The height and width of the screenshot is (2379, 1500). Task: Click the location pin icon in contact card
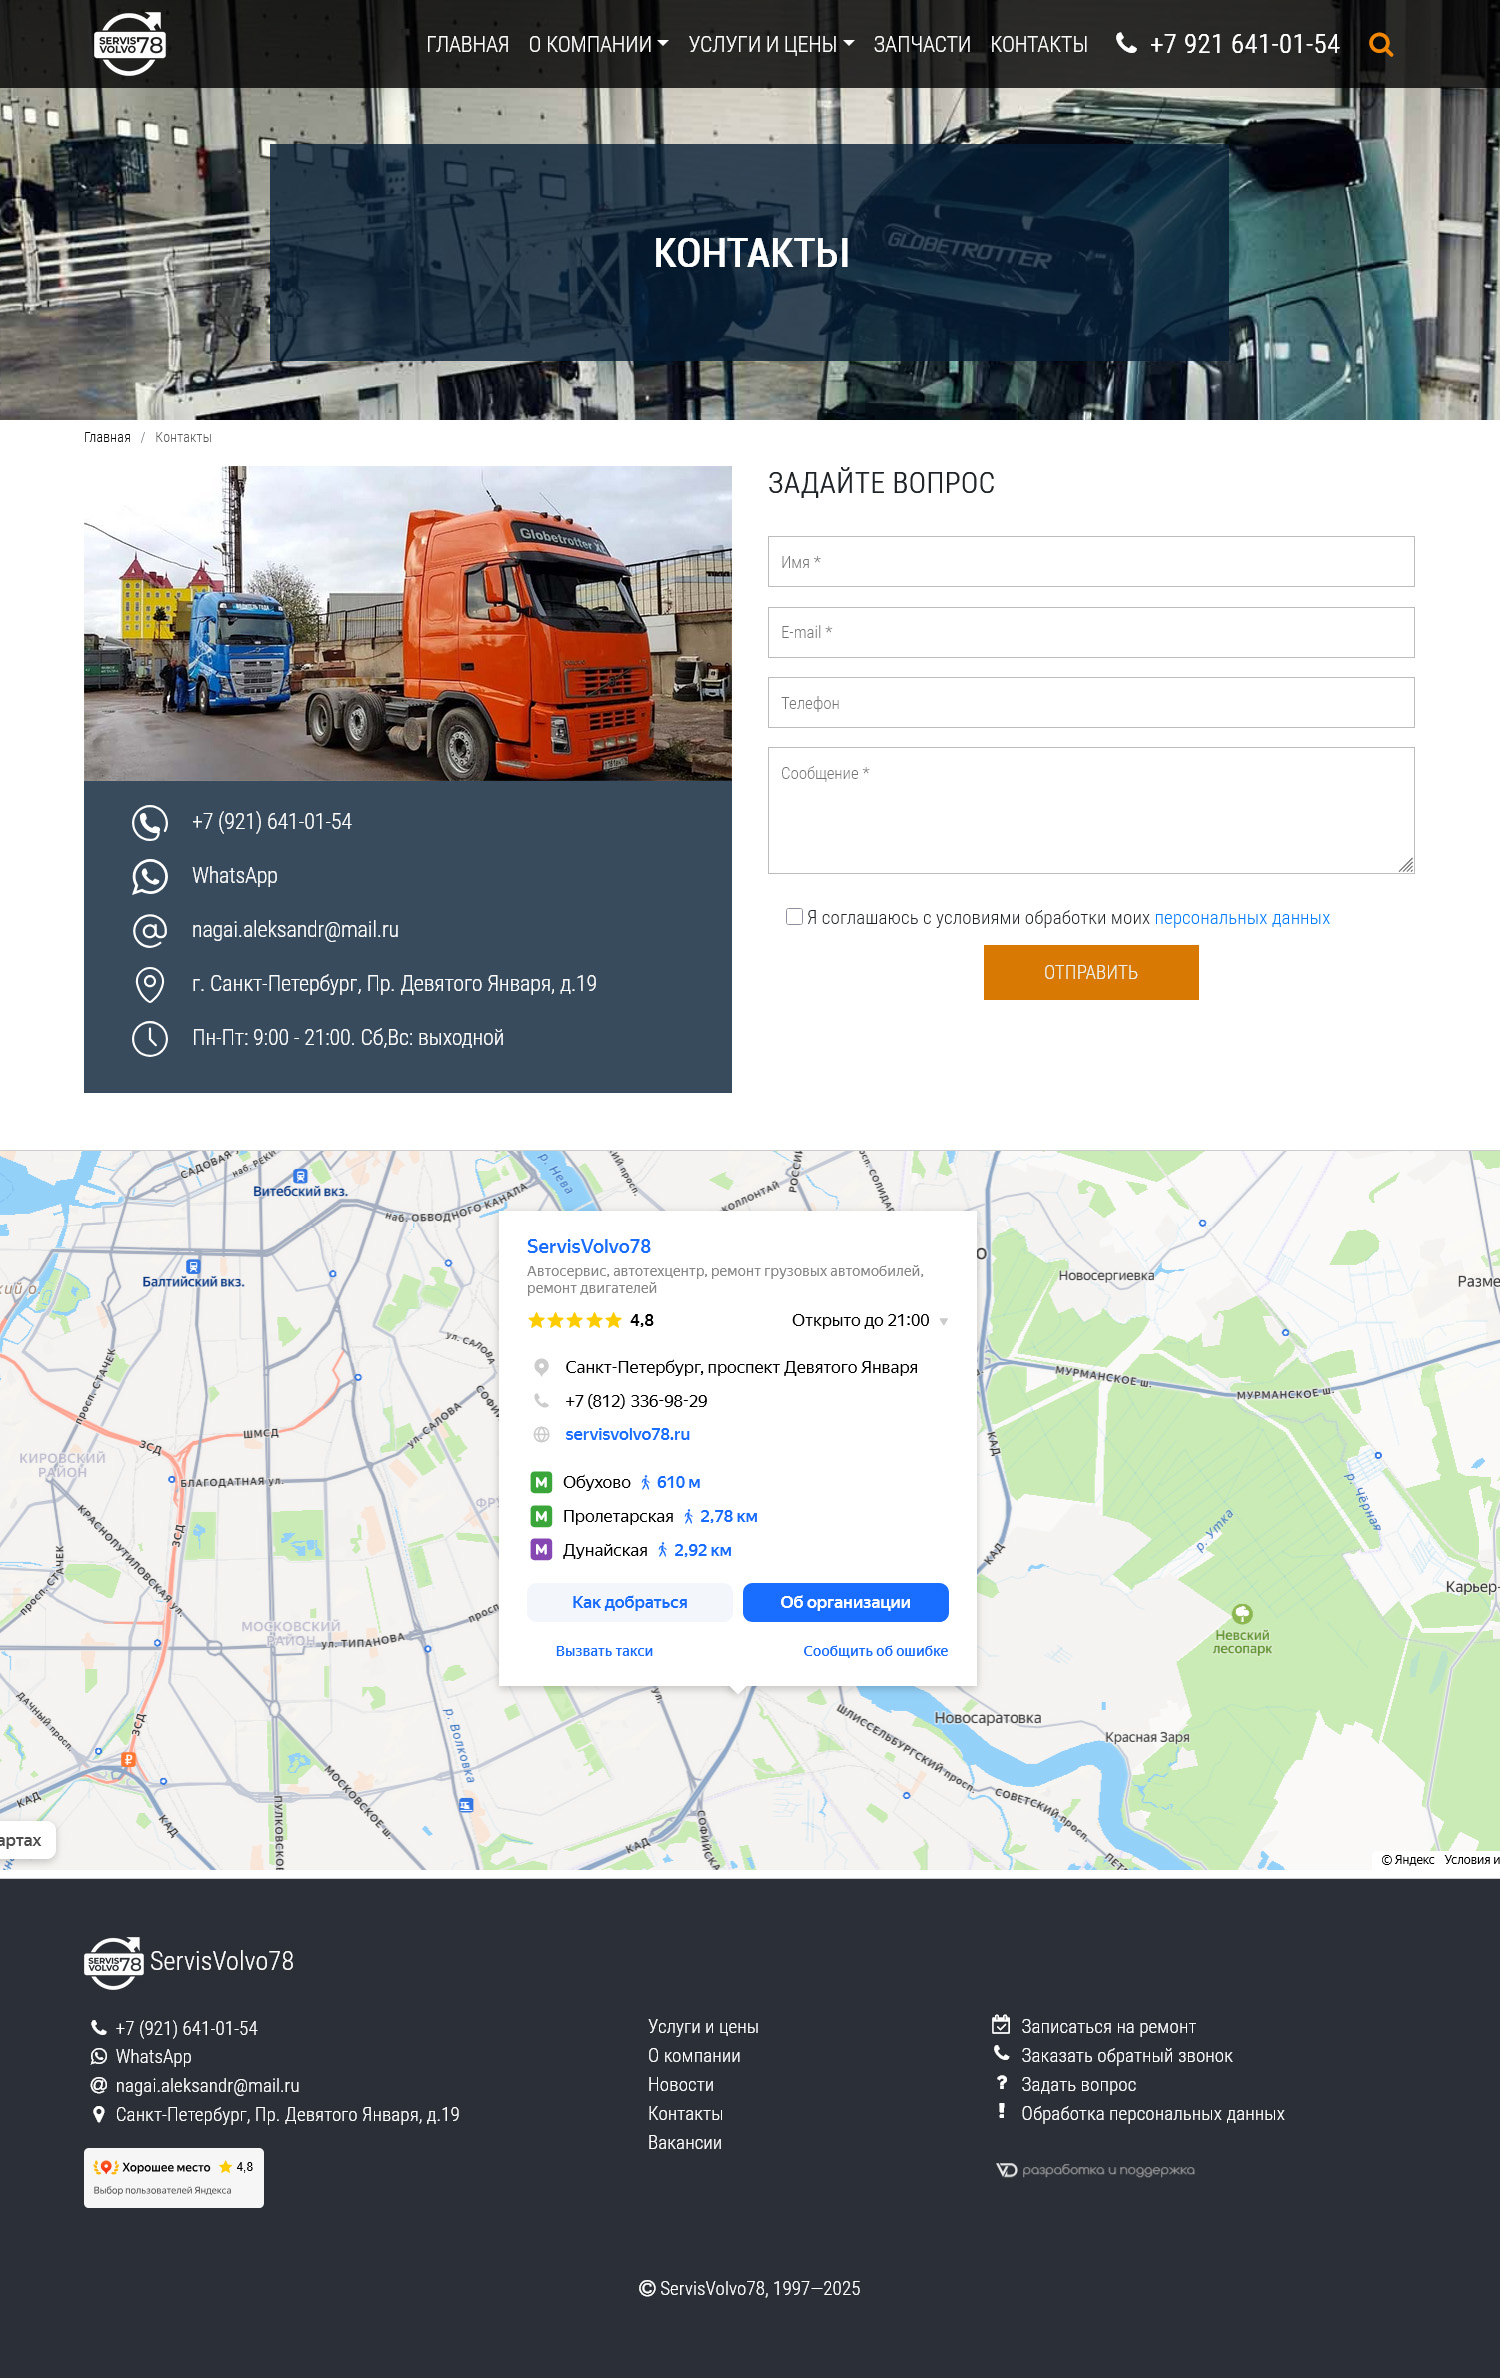coord(150,985)
